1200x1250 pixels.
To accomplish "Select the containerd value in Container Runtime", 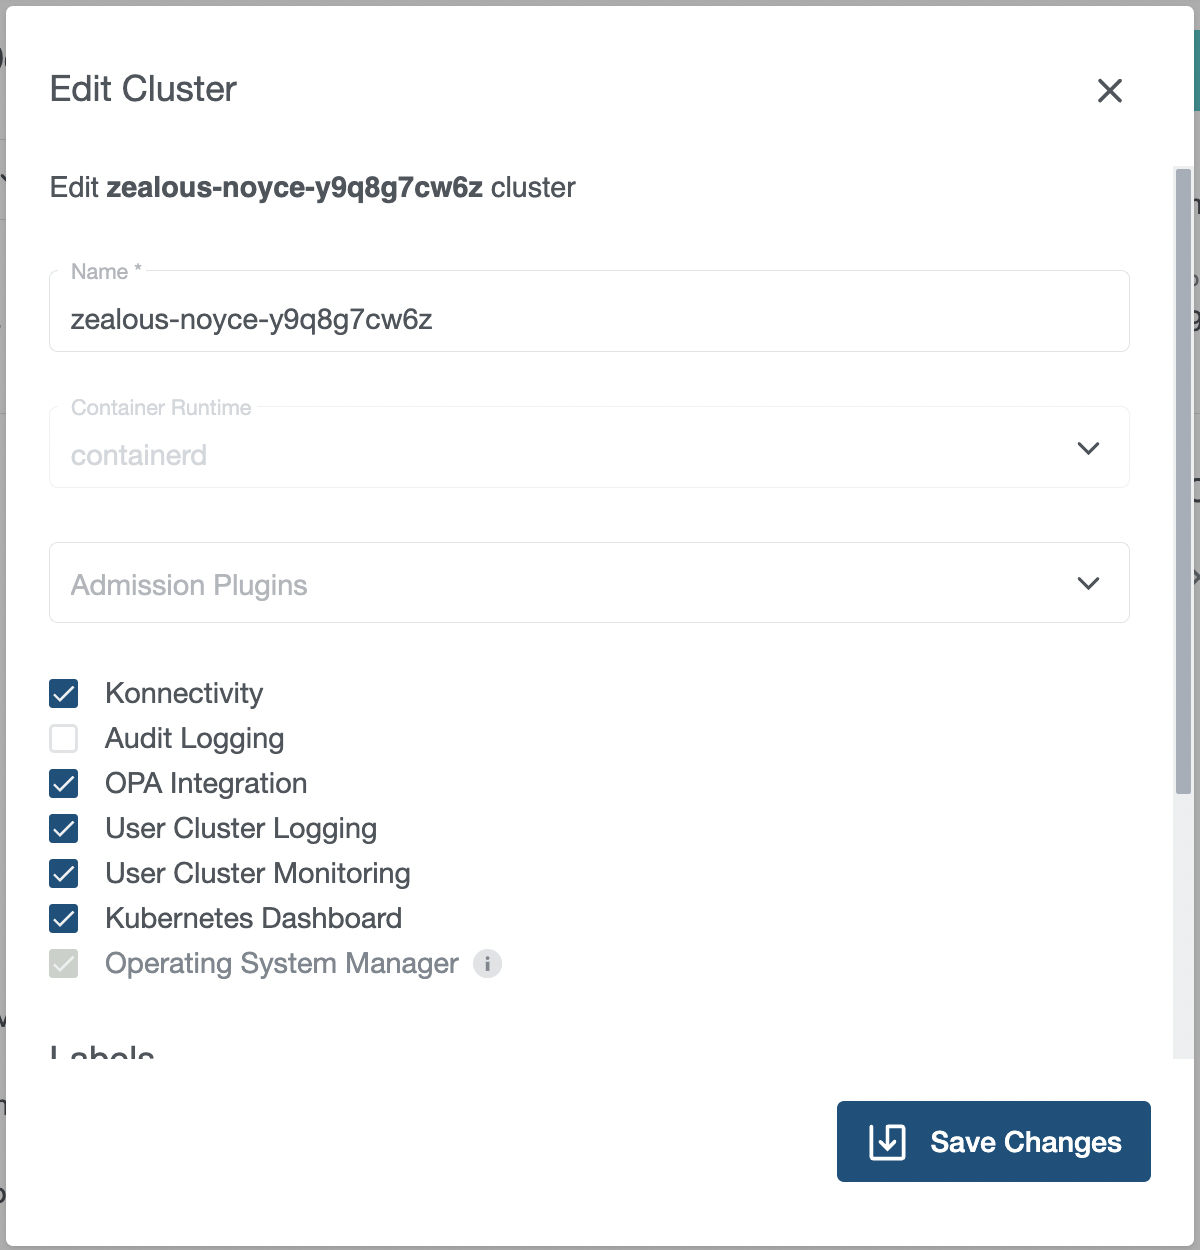I will click(138, 455).
